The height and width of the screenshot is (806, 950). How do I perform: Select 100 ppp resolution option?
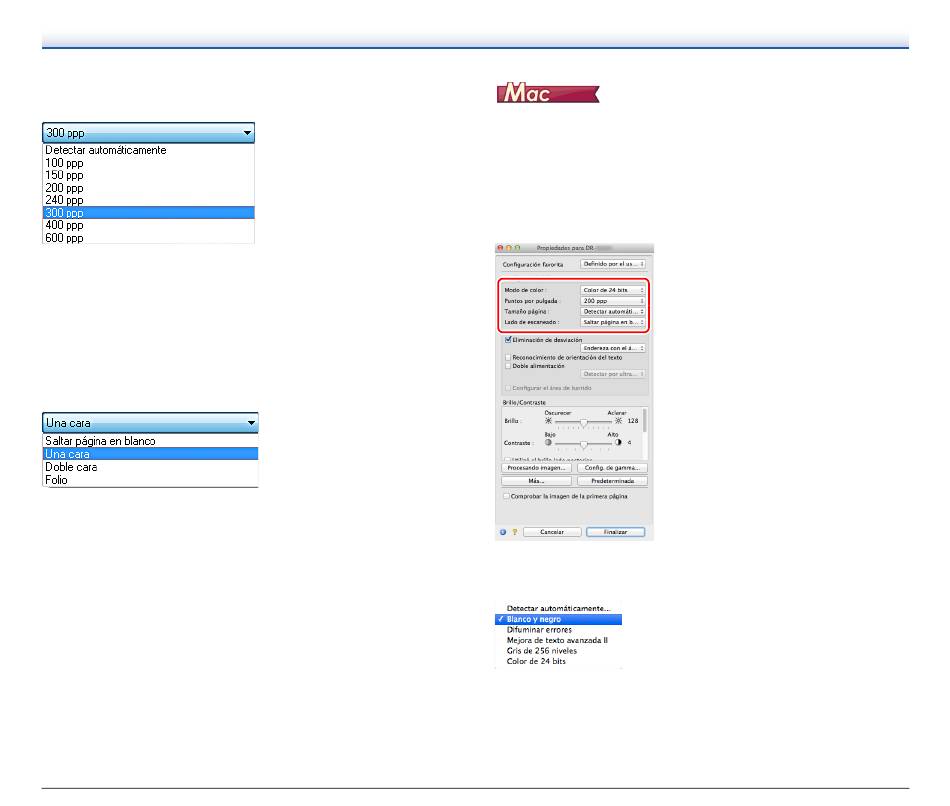pos(148,163)
